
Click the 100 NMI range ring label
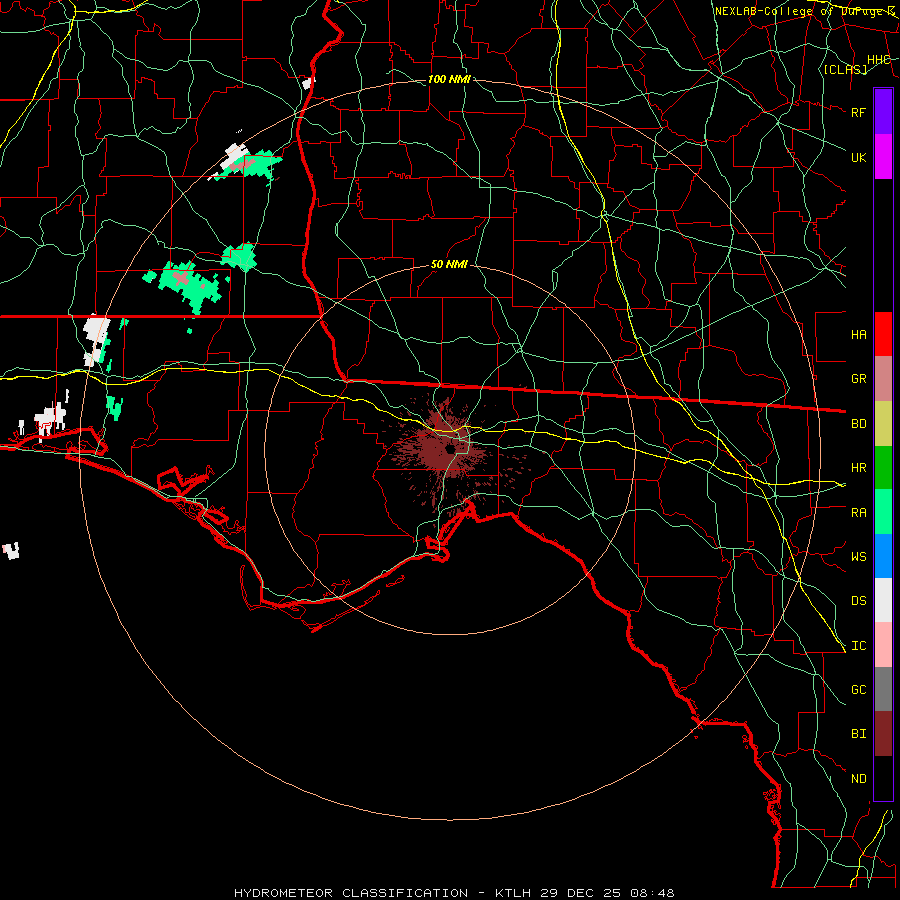(449, 79)
